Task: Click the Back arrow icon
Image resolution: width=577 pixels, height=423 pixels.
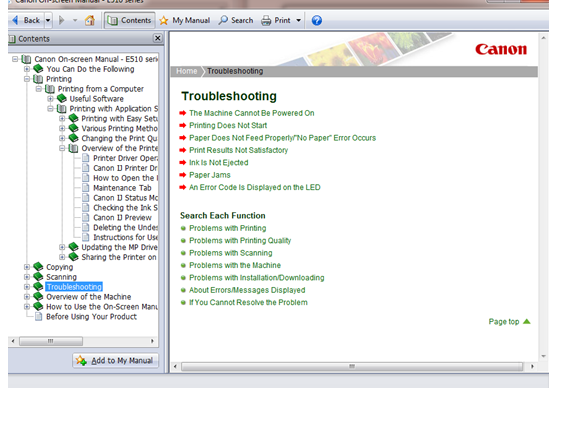Action: (x=16, y=20)
